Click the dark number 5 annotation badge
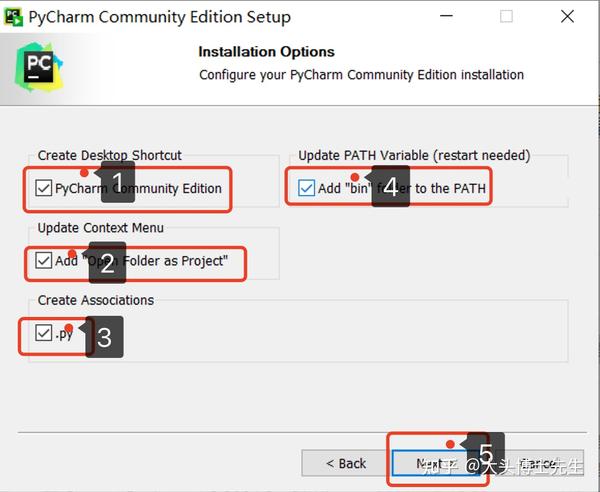The width and height of the screenshot is (600, 492). coord(486,453)
